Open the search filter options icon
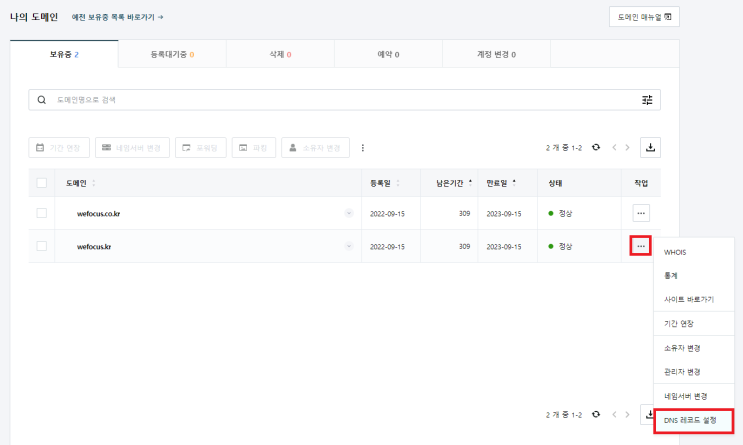The height and width of the screenshot is (445, 743). 647,100
